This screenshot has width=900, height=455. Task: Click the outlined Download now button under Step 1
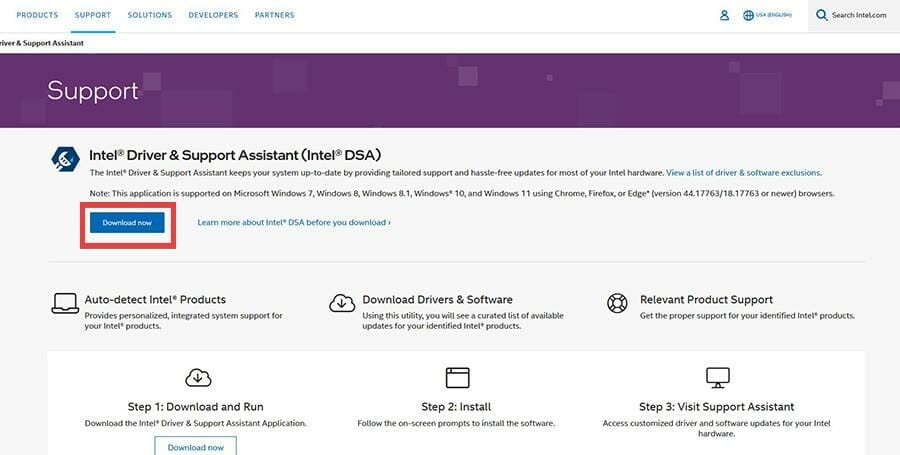tap(195, 446)
